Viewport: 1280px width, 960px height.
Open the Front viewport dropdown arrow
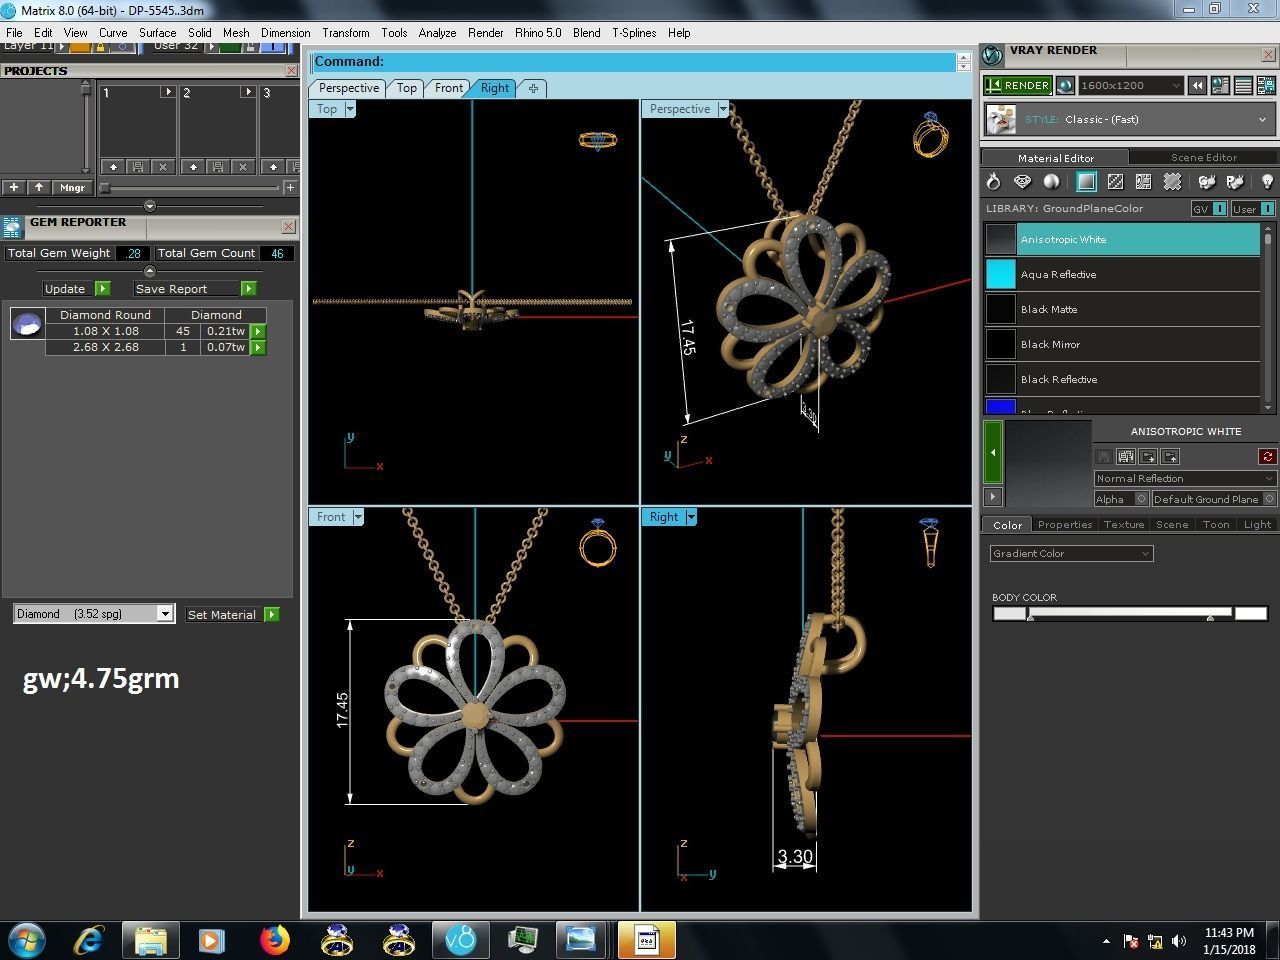coord(358,517)
